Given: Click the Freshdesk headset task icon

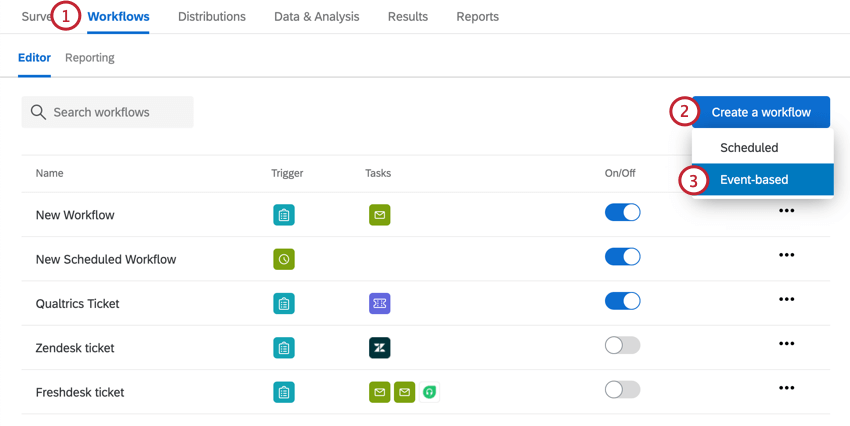Looking at the screenshot, I should click(x=429, y=392).
